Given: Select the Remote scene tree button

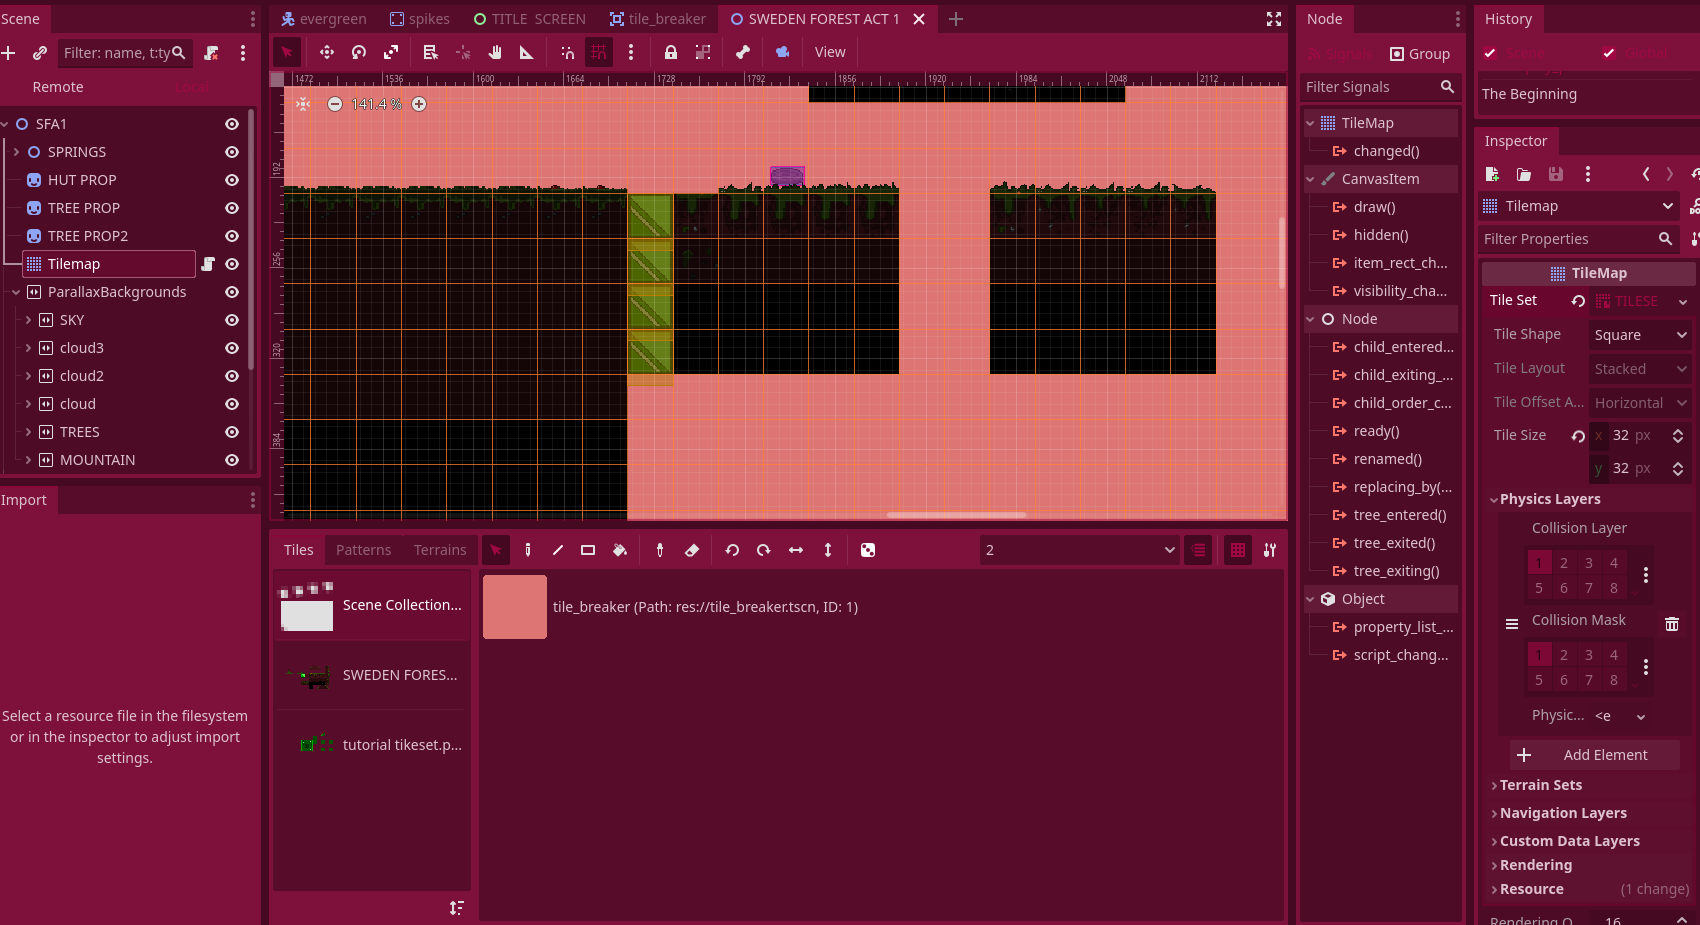Looking at the screenshot, I should [x=58, y=87].
